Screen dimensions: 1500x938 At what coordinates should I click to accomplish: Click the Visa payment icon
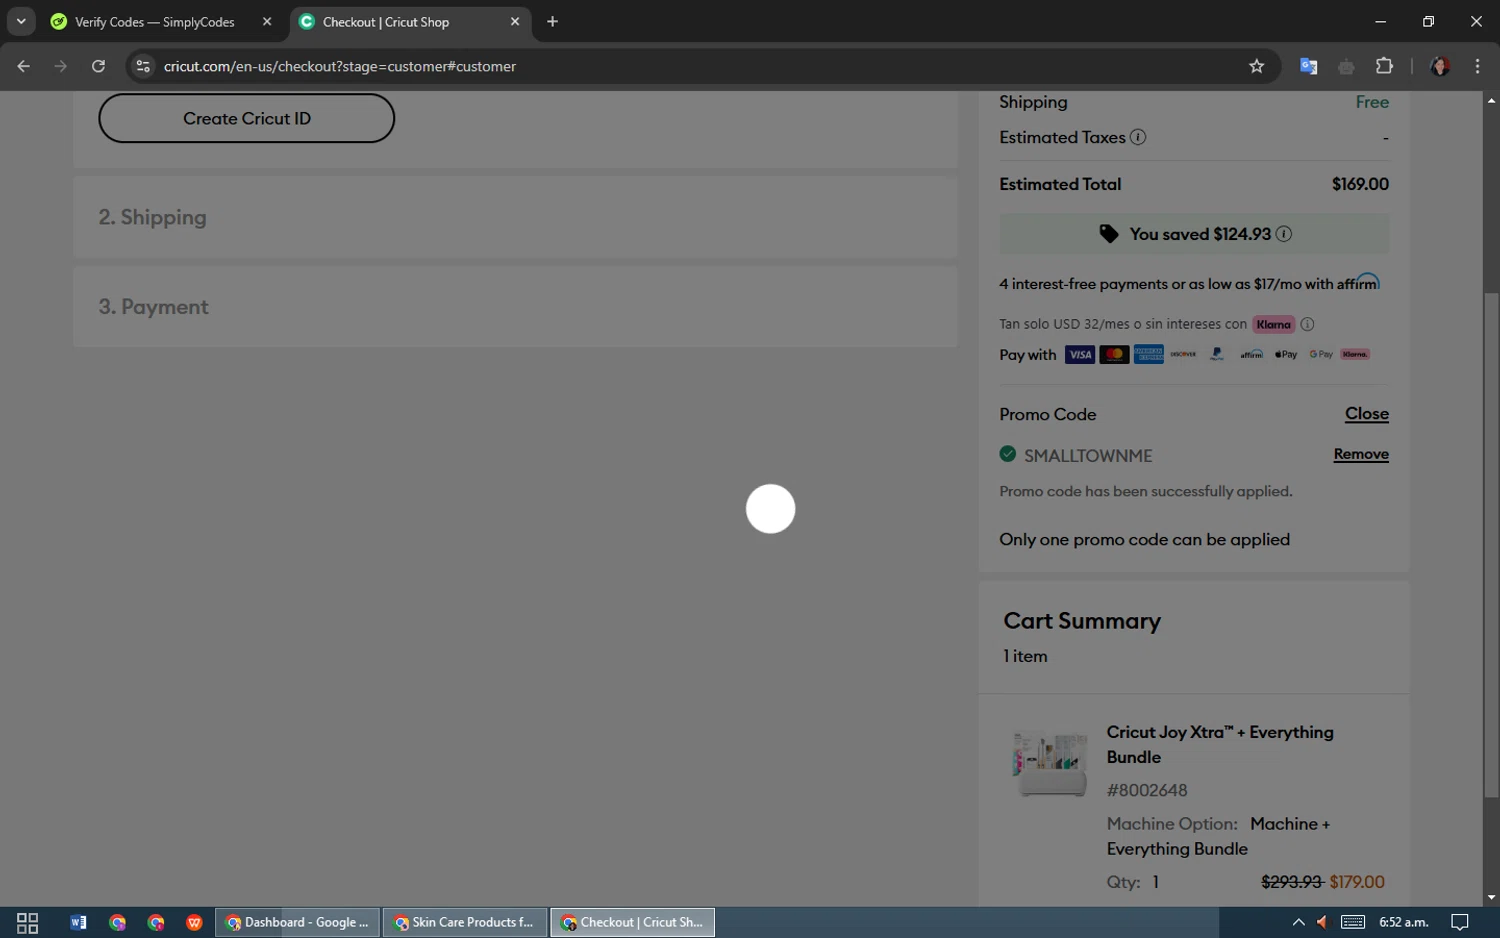[1080, 355]
